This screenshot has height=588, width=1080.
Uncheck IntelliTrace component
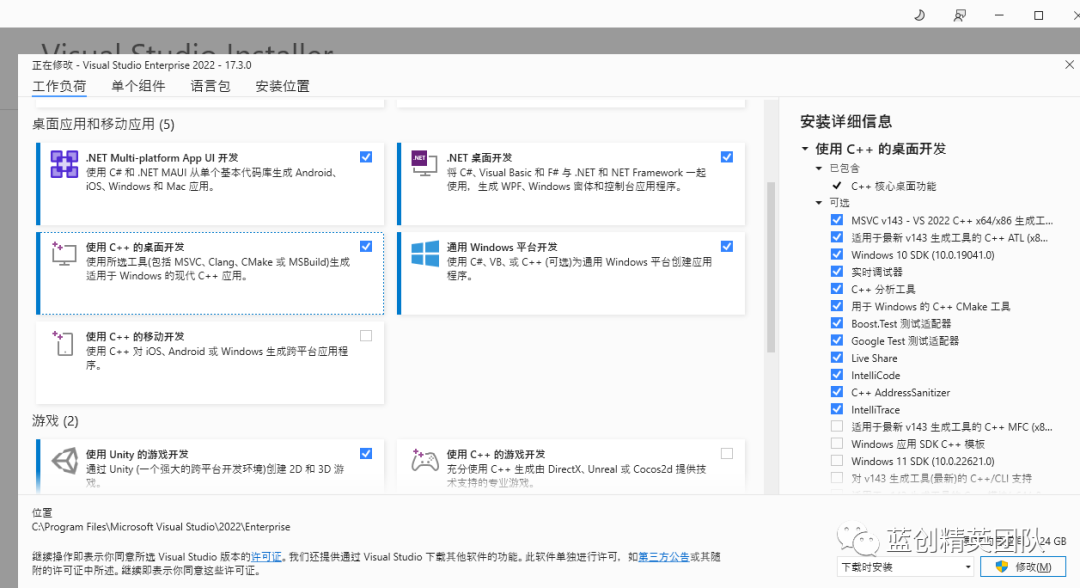[x=837, y=410]
